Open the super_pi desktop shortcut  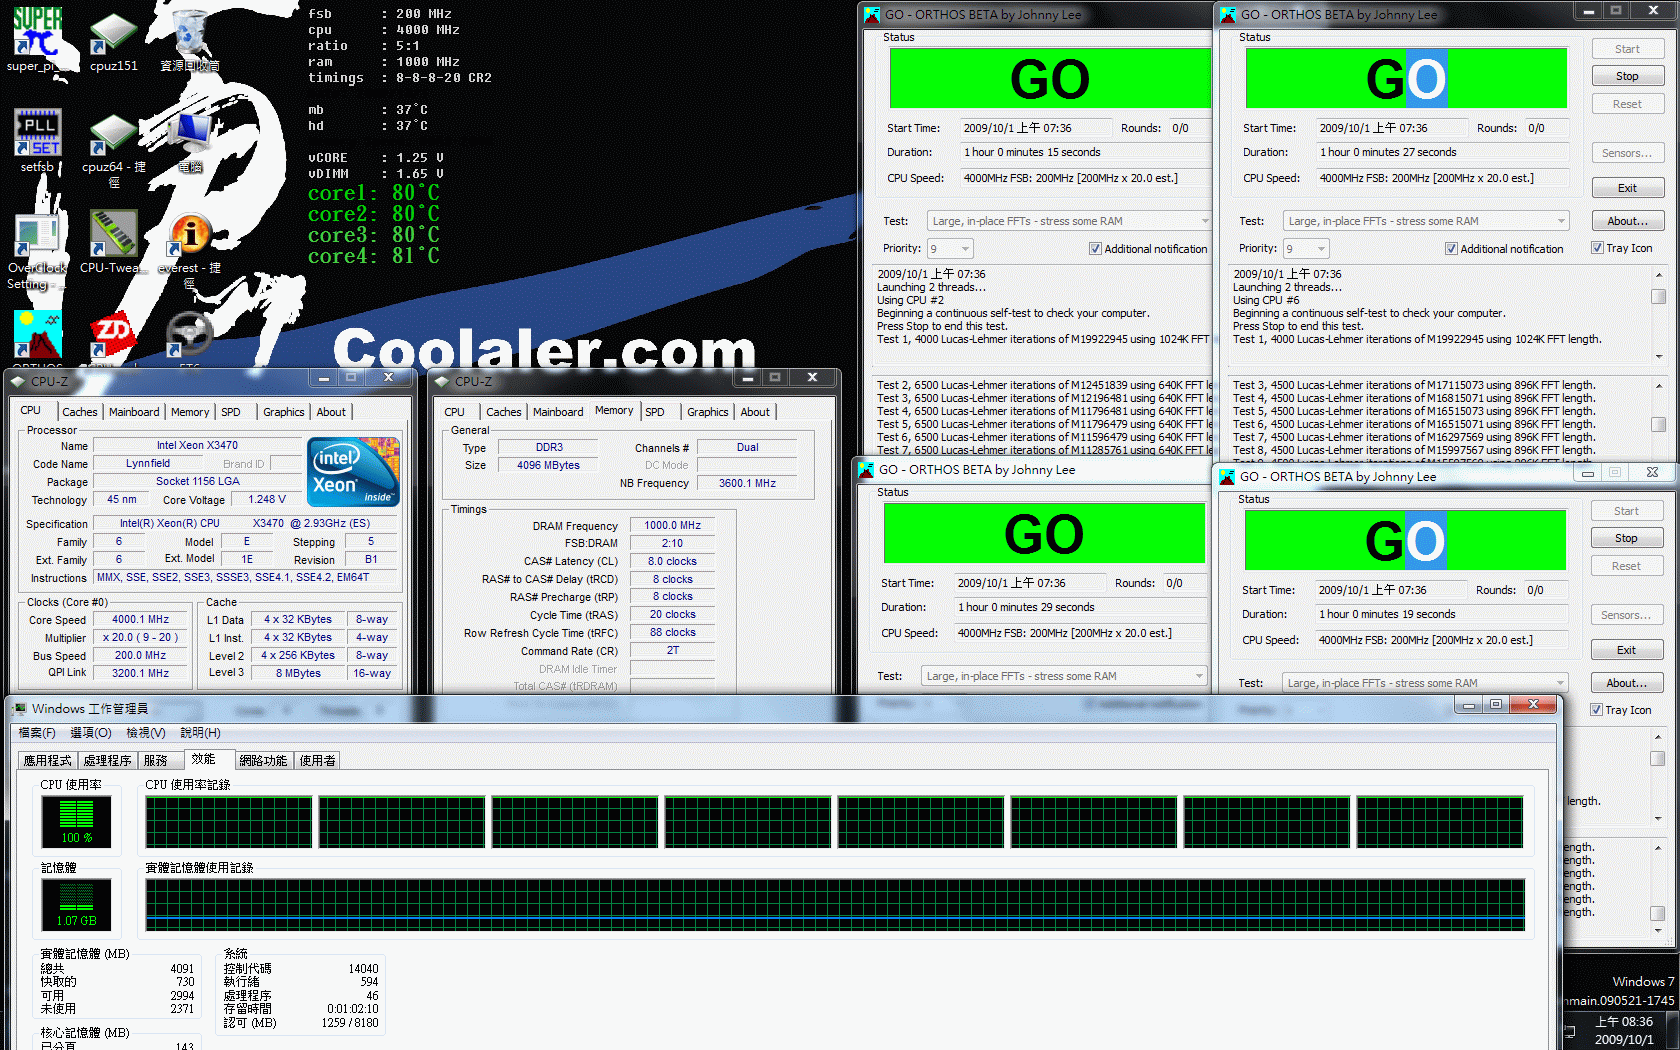coord(37,39)
